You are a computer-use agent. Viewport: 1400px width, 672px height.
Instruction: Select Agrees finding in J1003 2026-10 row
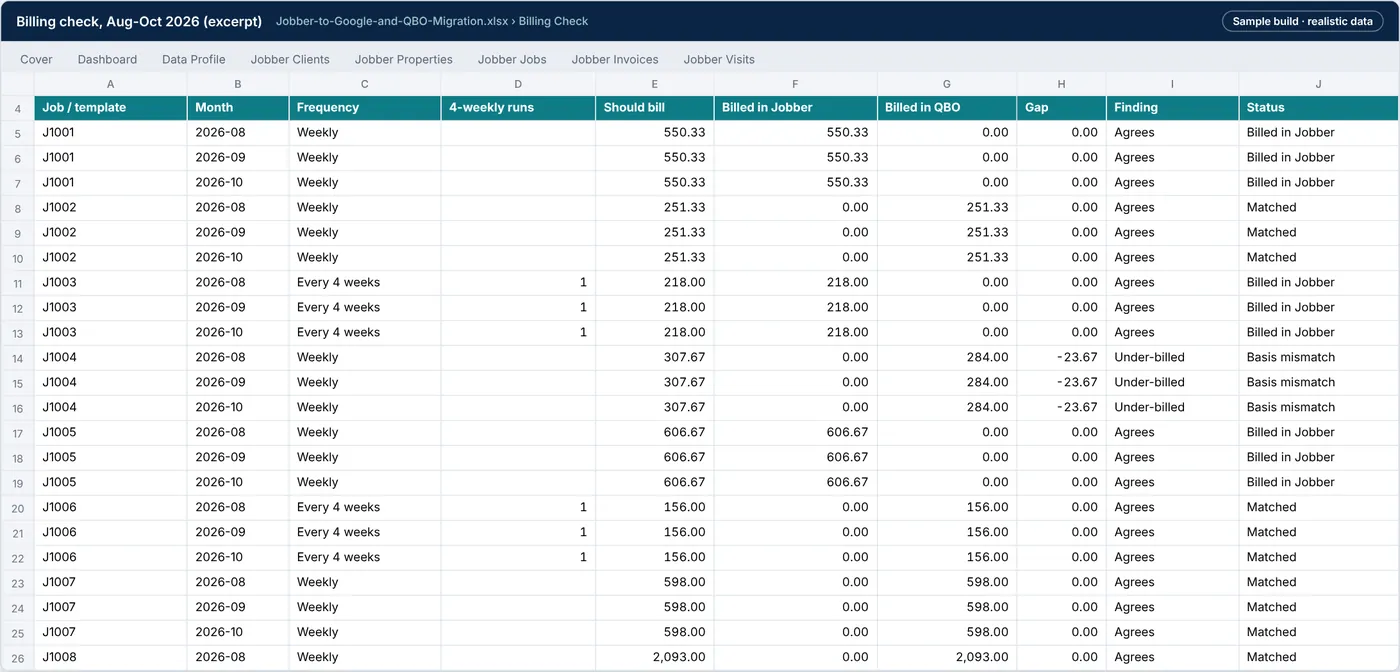click(x=1172, y=332)
